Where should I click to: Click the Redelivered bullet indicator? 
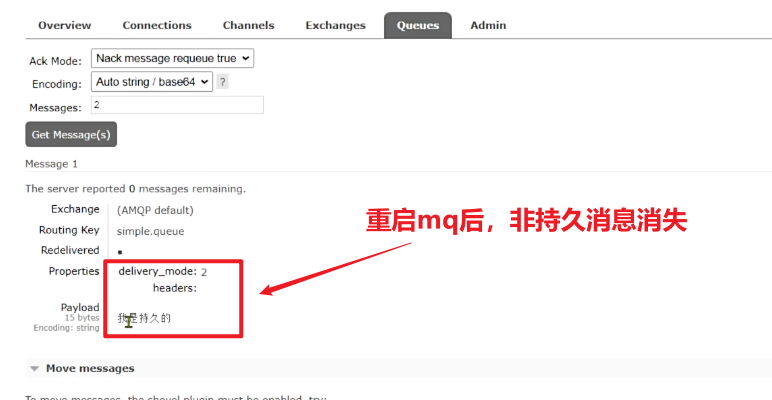tap(120, 252)
